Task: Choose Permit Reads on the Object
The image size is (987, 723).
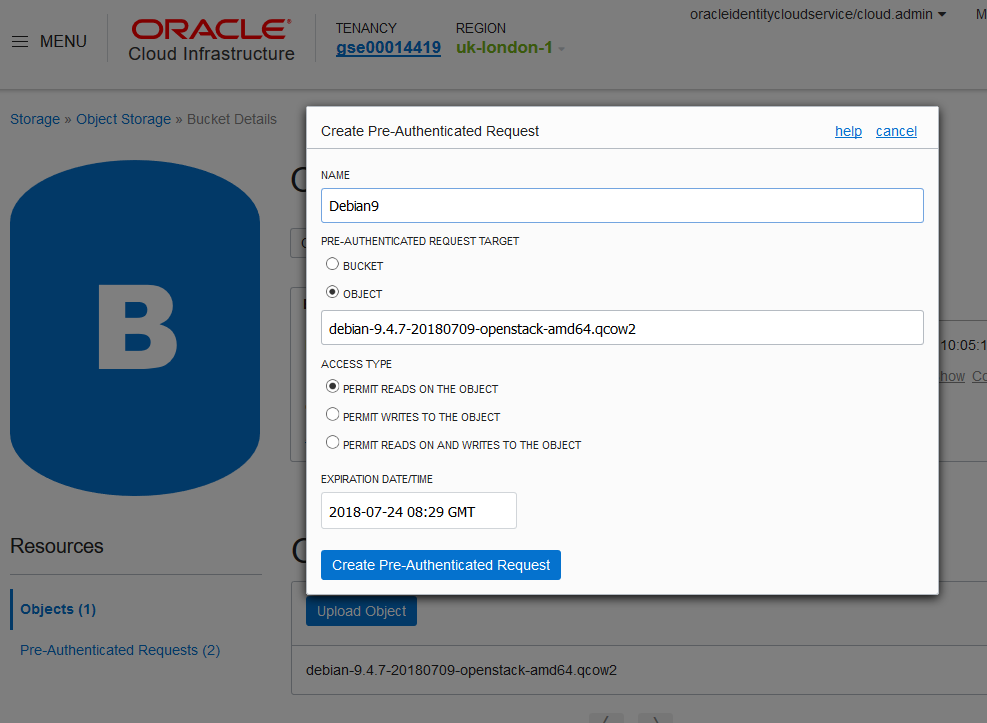Action: point(332,387)
